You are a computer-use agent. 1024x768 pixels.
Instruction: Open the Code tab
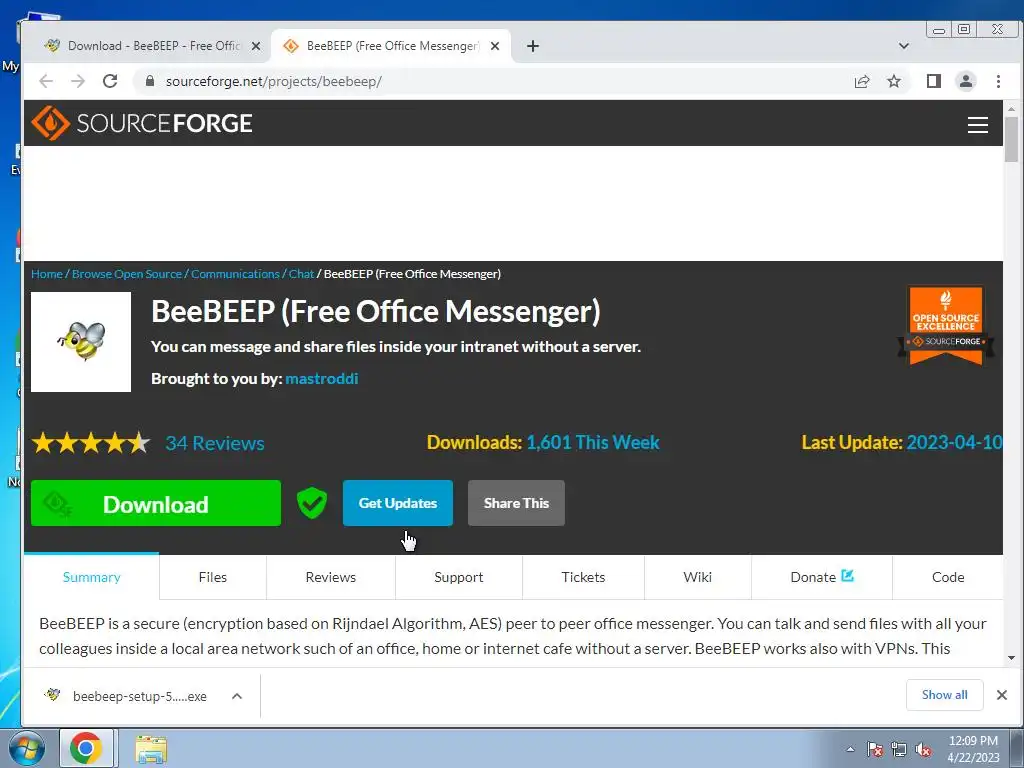pos(948,577)
